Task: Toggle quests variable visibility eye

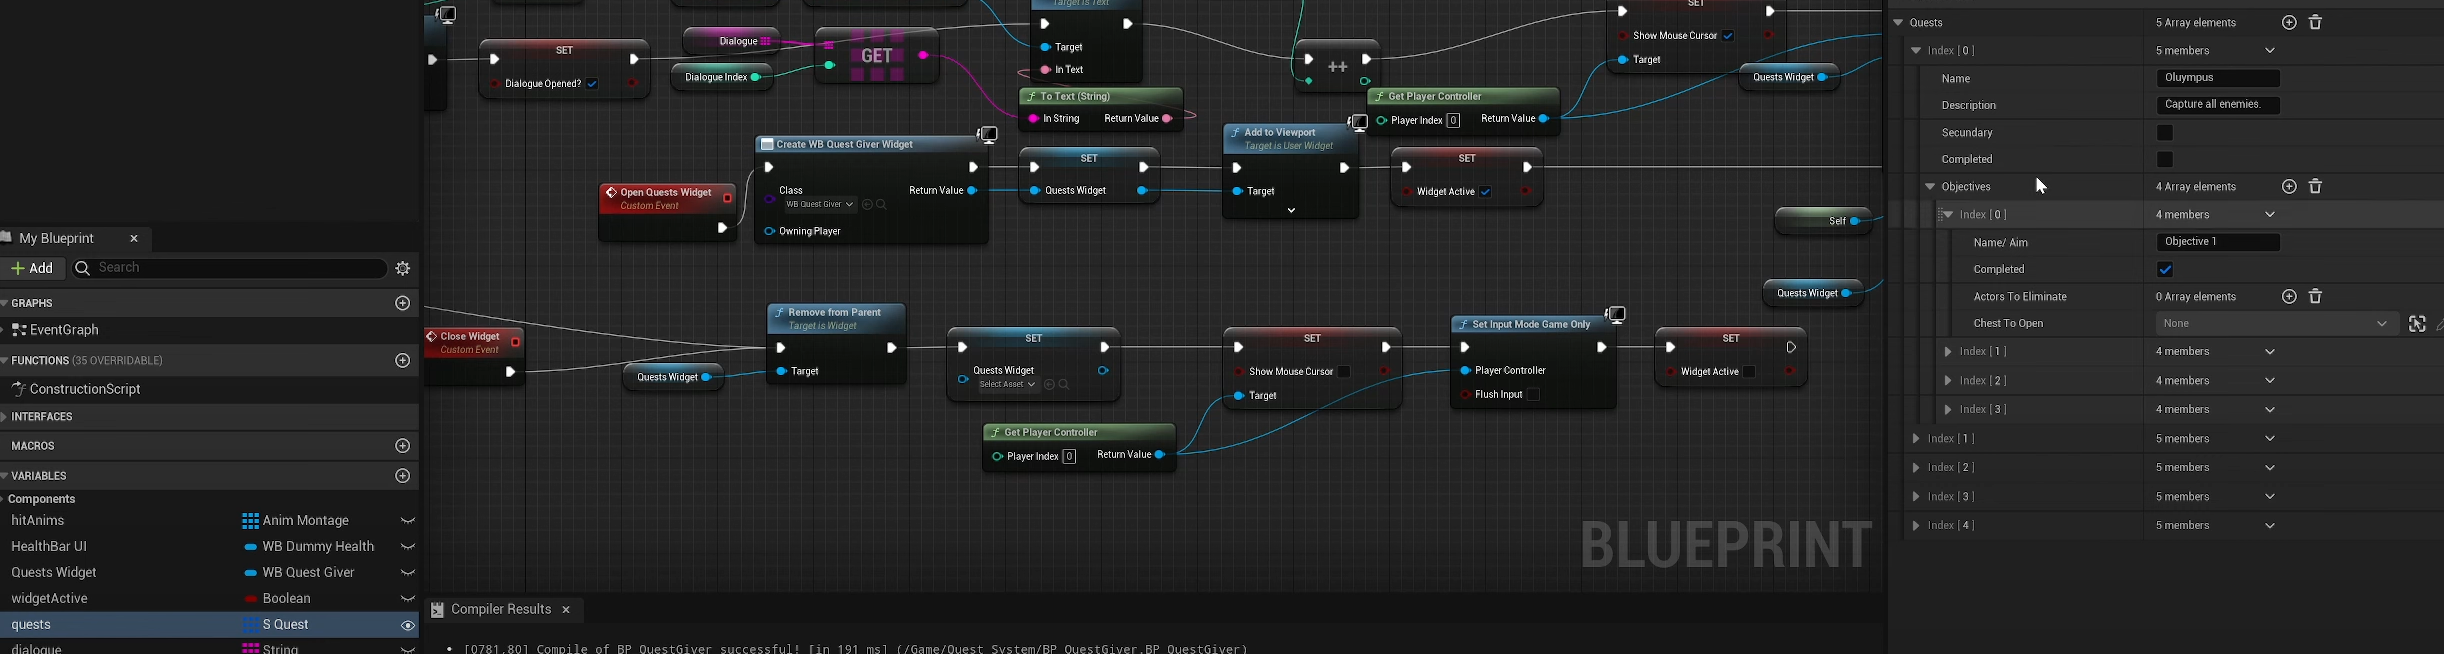Action: tap(408, 626)
